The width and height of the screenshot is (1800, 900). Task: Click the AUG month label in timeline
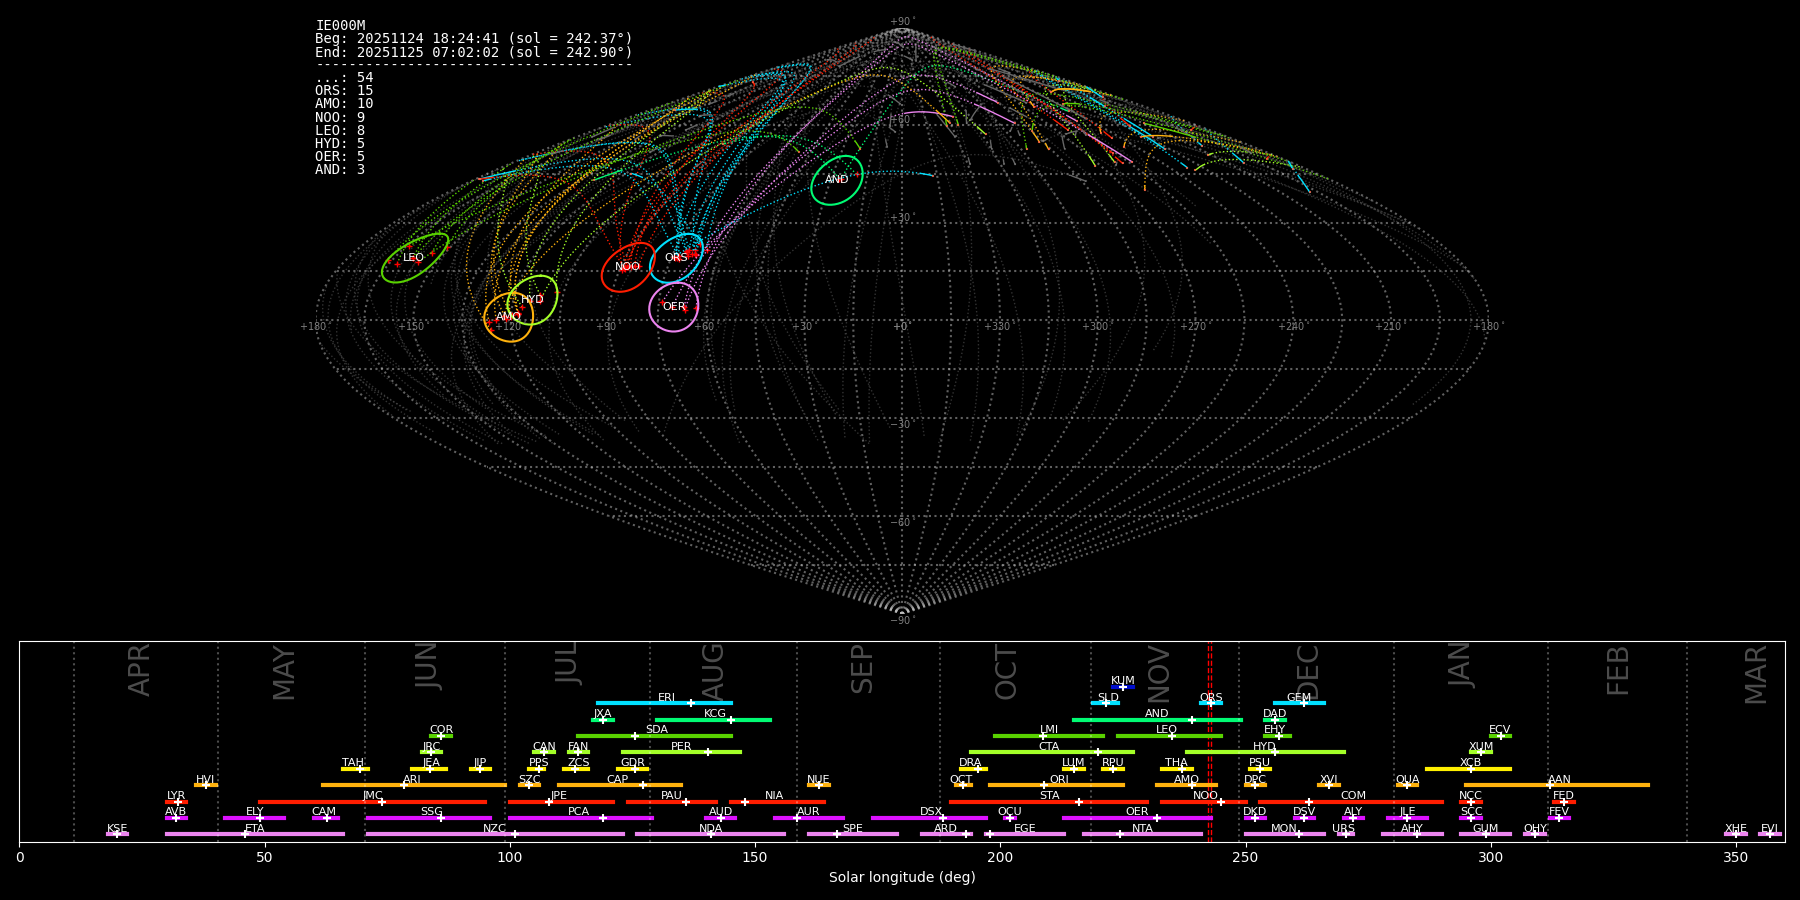coord(712,672)
